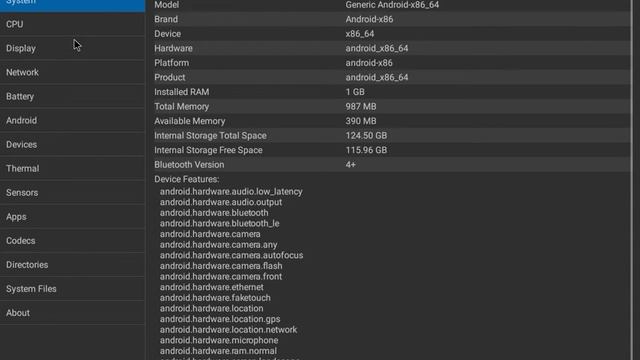The image size is (640, 360).
Task: Click android.hardware.ethernet entry
Action: (211, 287)
